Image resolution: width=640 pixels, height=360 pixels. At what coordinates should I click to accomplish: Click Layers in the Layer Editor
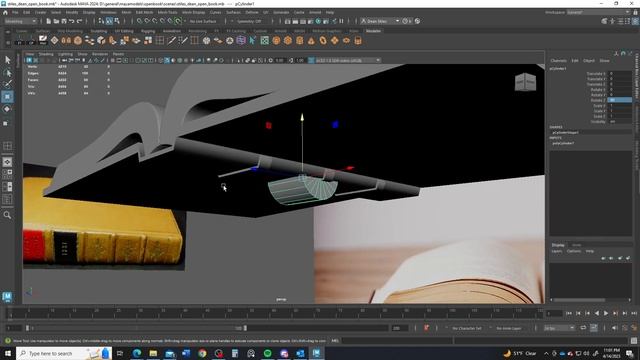tap(557, 251)
